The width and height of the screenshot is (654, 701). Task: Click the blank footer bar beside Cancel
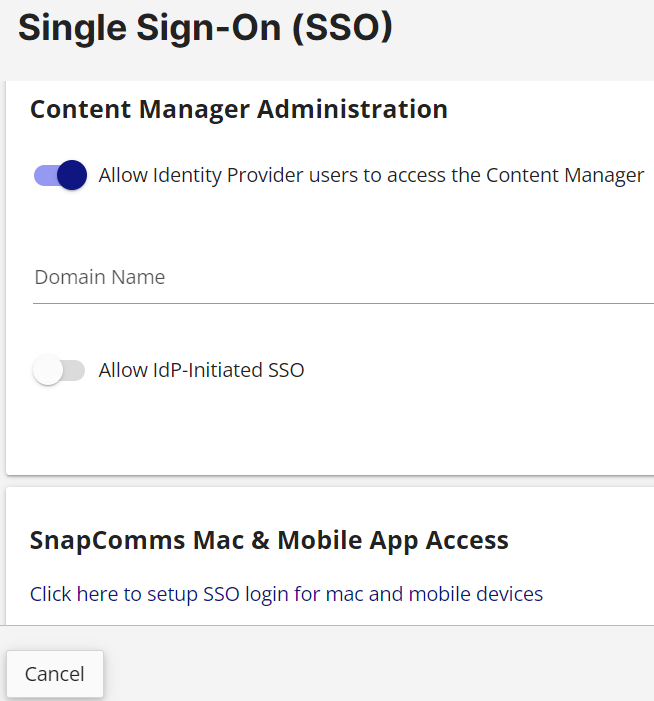pyautogui.click(x=380, y=664)
